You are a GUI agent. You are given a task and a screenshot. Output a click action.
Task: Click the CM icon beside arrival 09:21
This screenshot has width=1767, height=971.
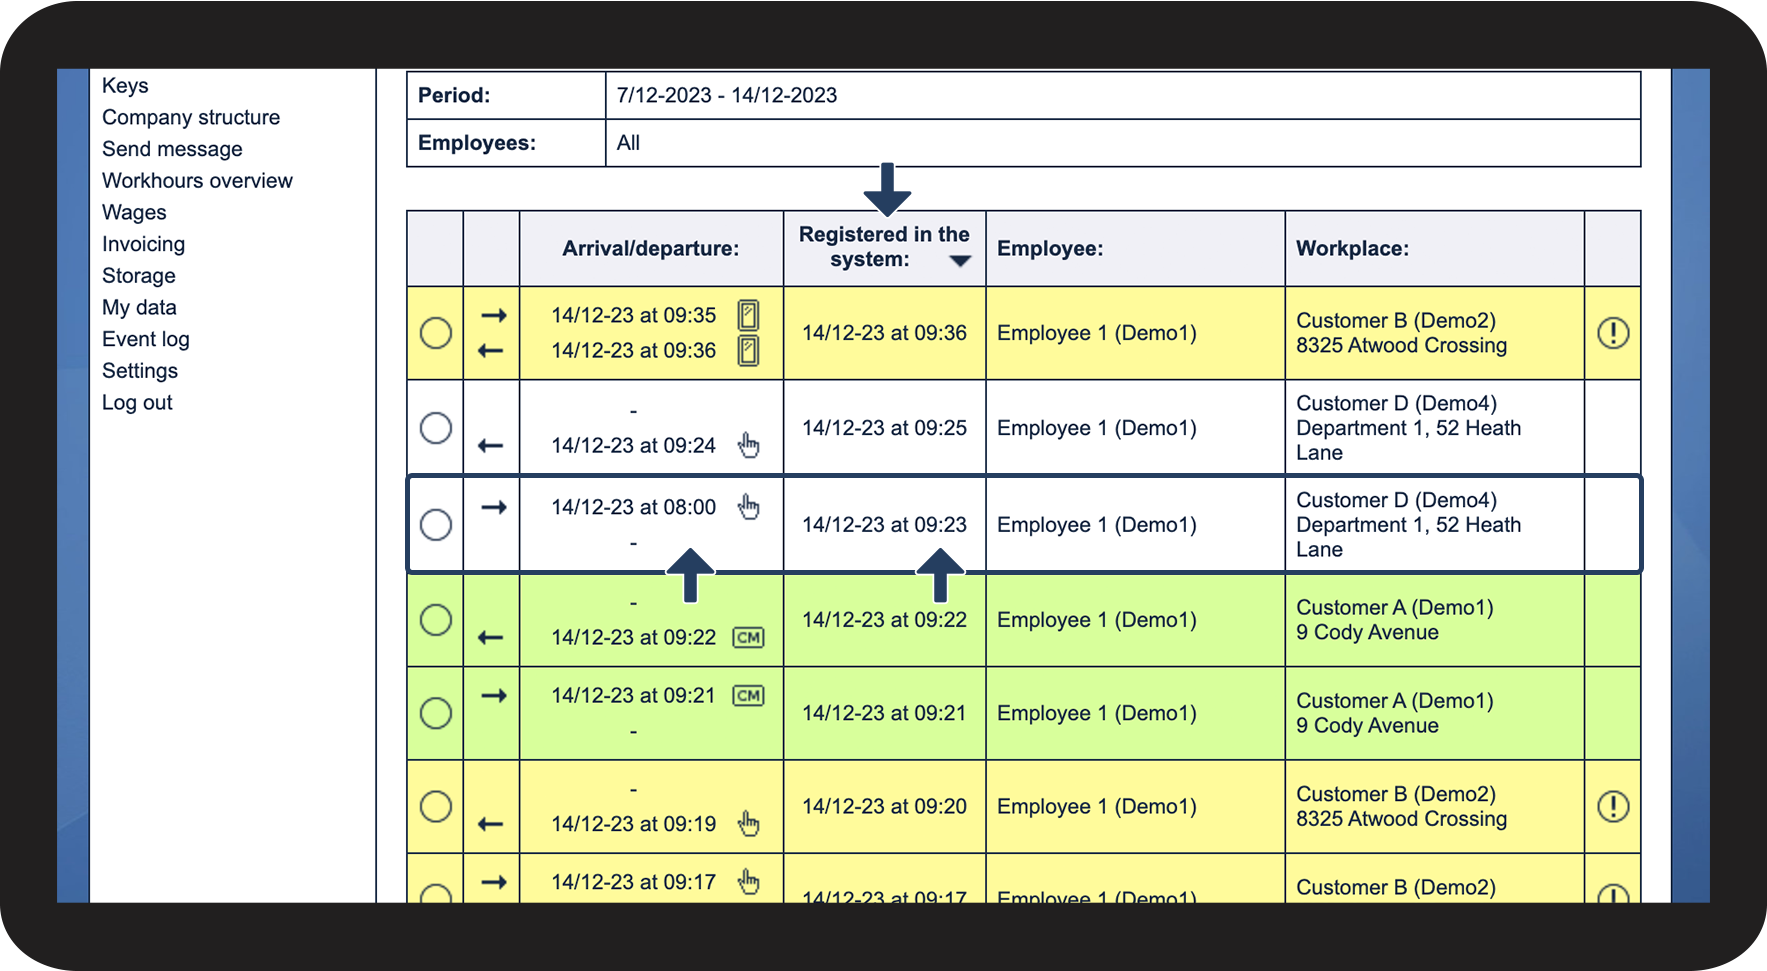(749, 695)
